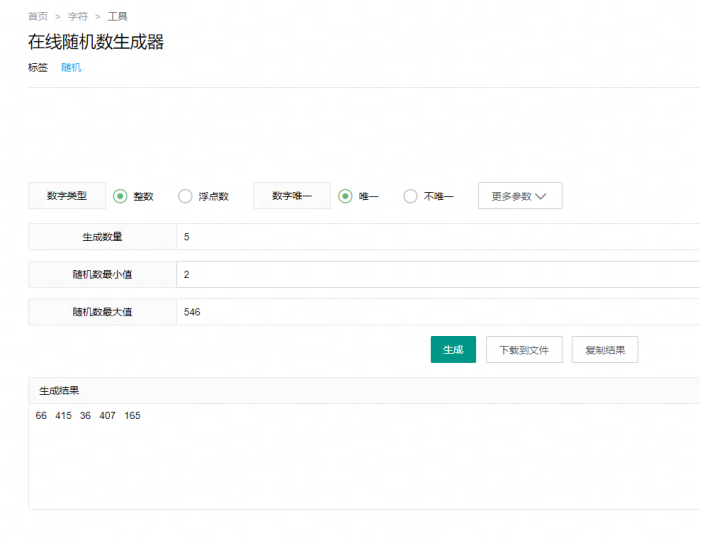Click the 随机数最大值 field showing 546

click(x=436, y=312)
